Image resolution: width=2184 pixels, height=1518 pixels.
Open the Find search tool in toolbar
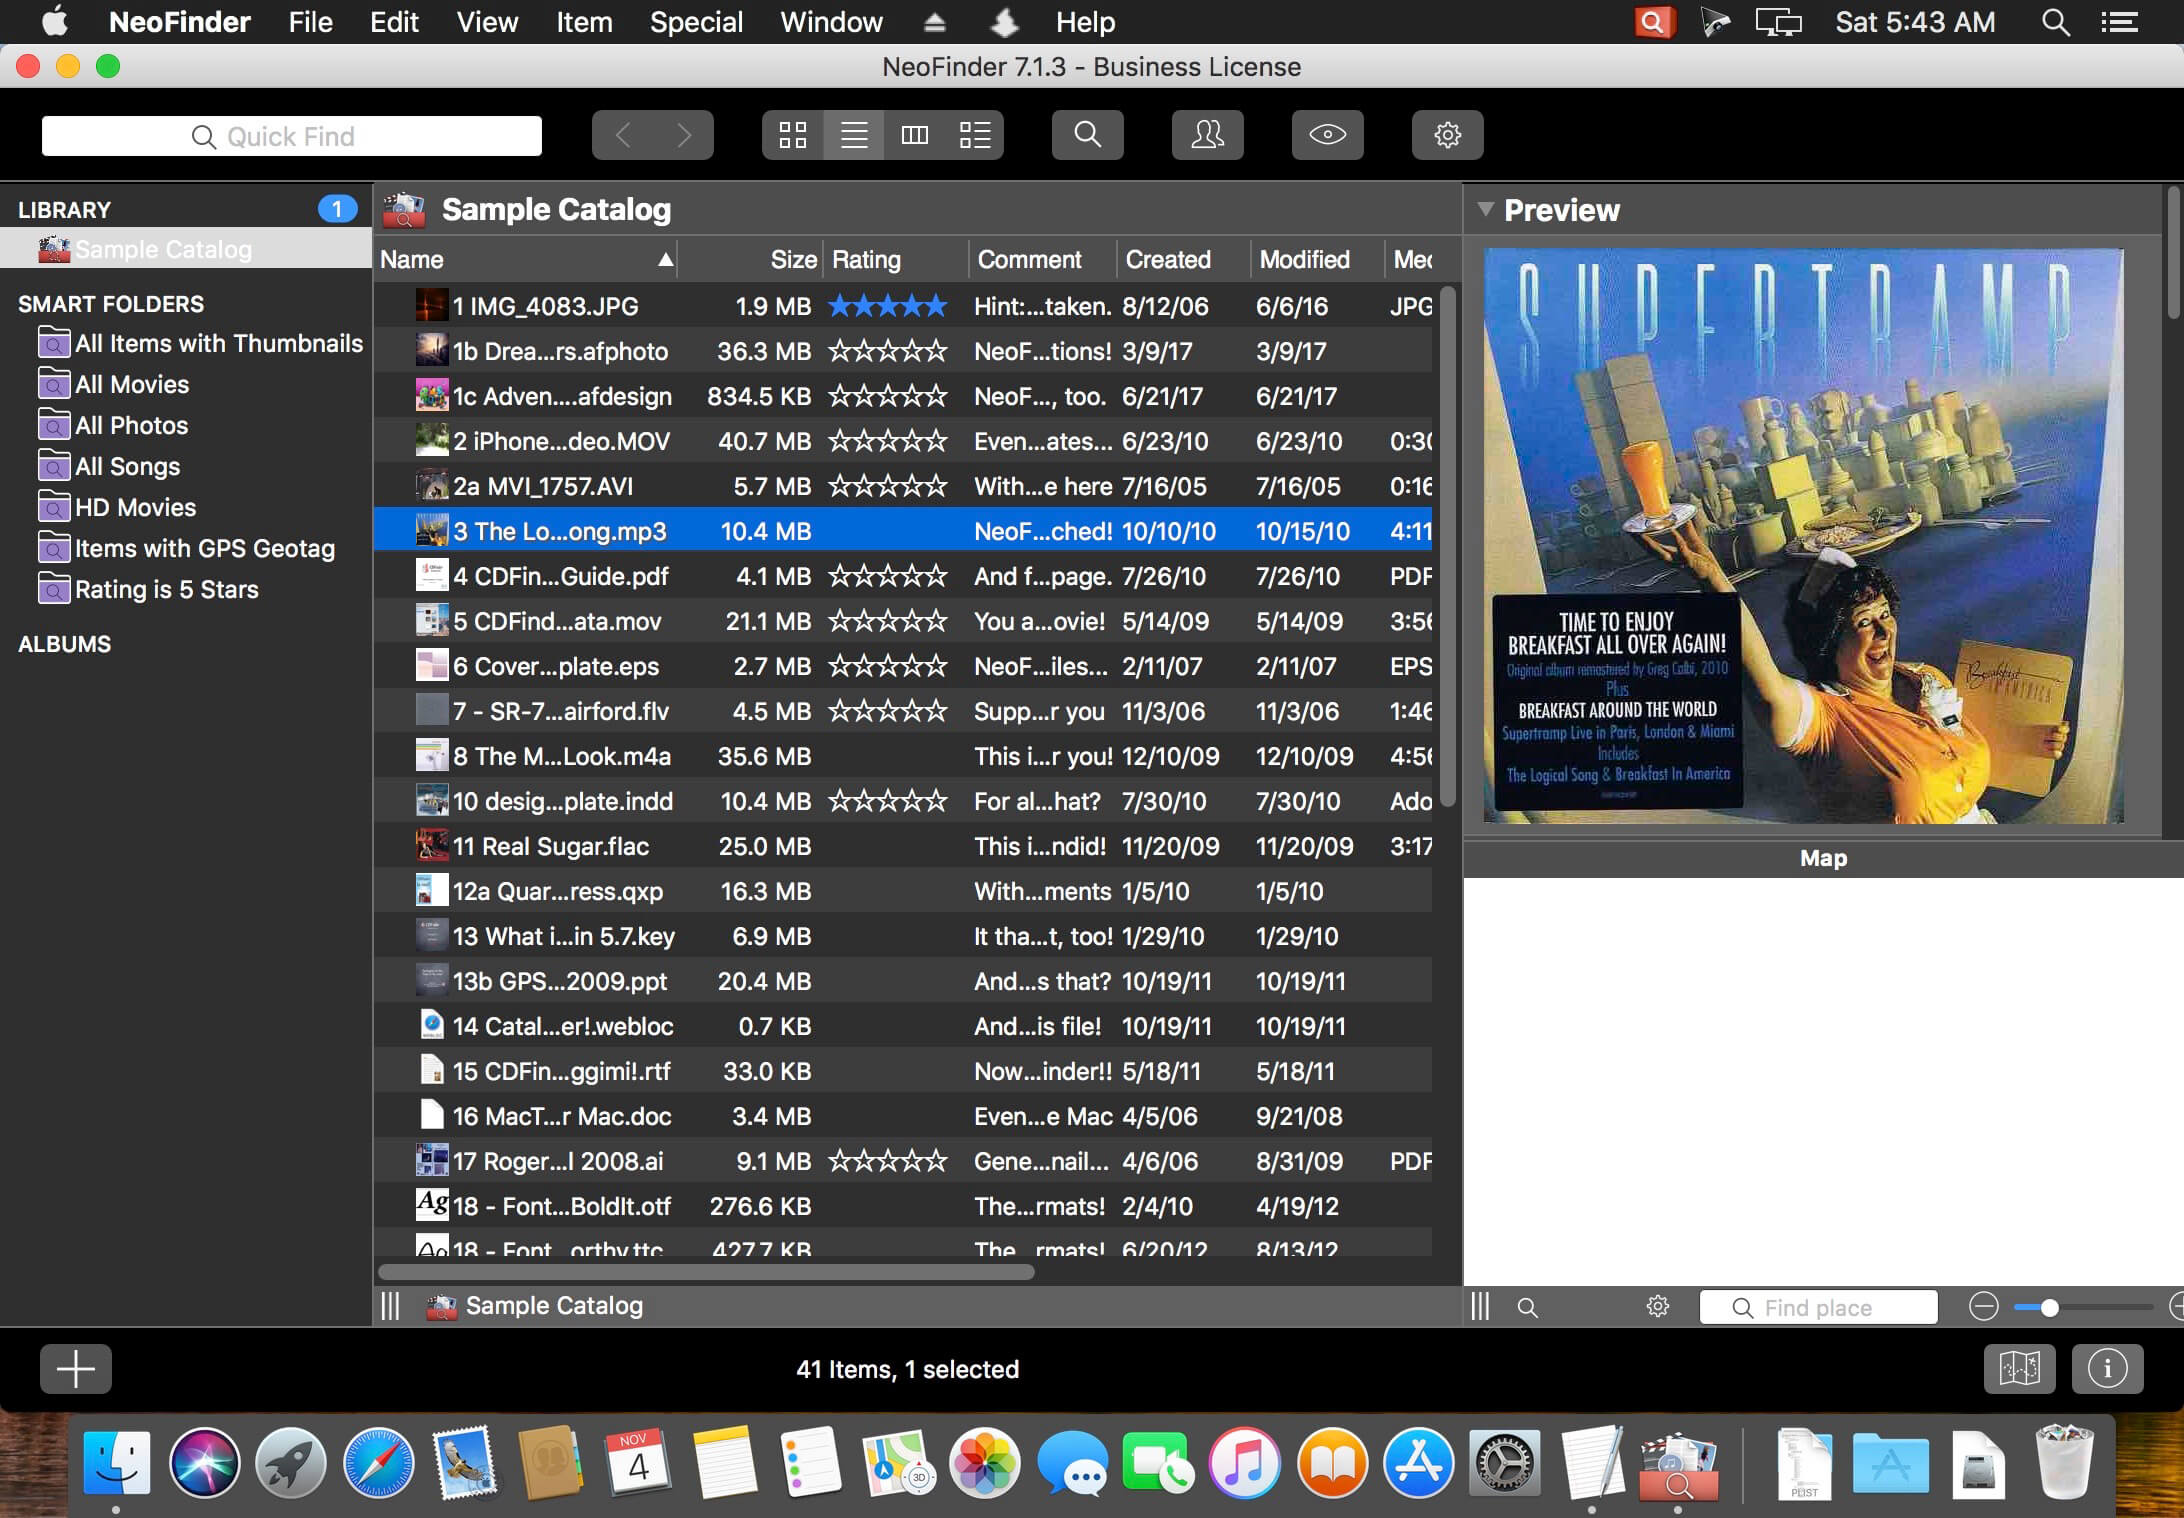pos(1087,135)
